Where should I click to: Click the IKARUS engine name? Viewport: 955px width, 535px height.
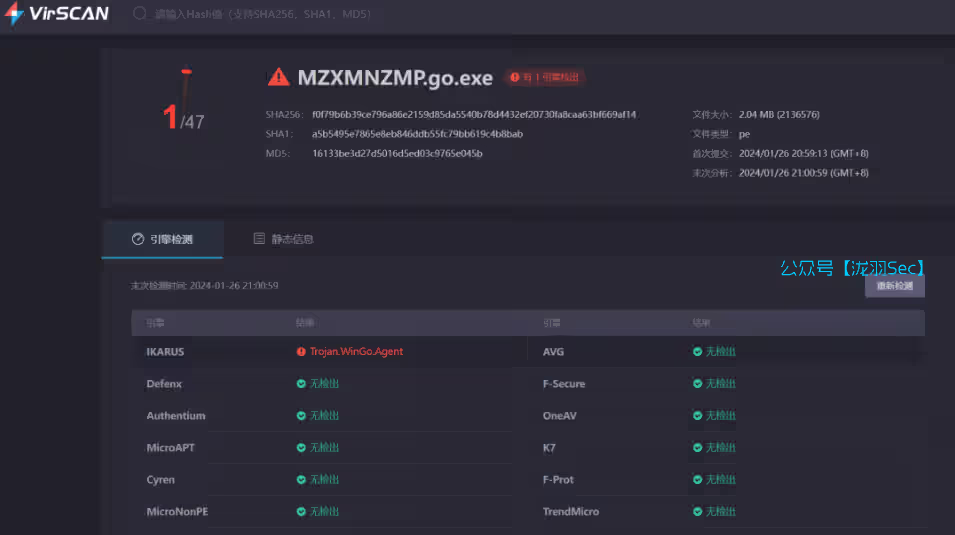pos(165,352)
